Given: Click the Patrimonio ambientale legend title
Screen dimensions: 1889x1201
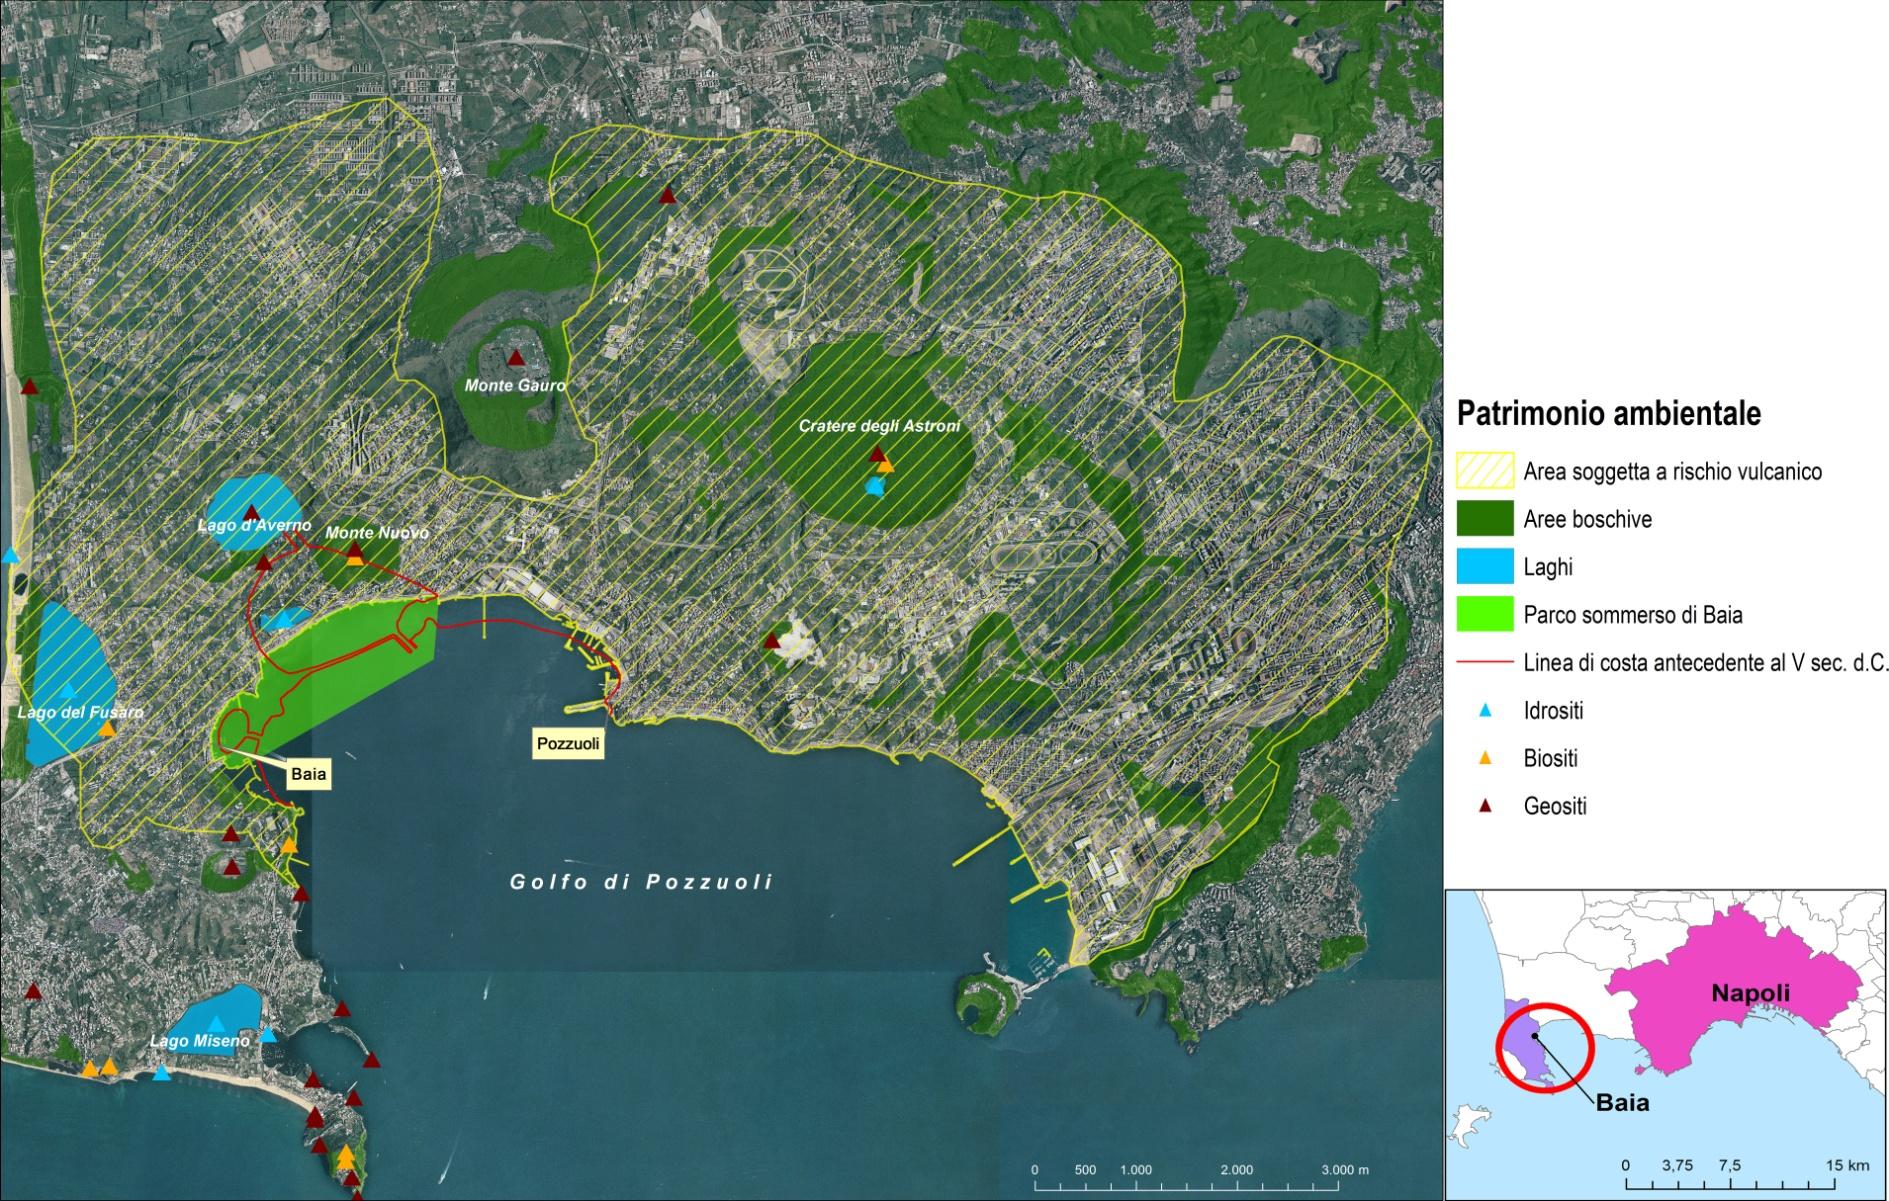Looking at the screenshot, I should [x=1609, y=413].
